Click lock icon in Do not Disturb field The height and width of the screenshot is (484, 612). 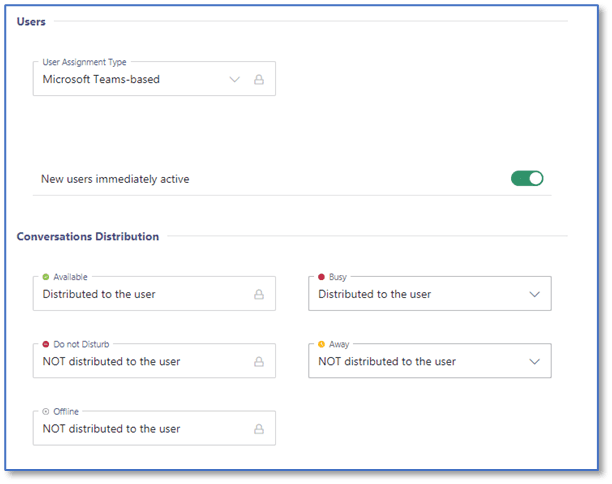coord(259,362)
